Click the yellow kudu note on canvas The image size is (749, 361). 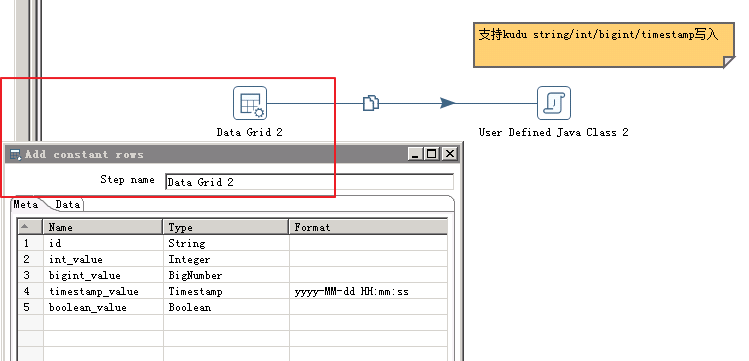click(604, 44)
